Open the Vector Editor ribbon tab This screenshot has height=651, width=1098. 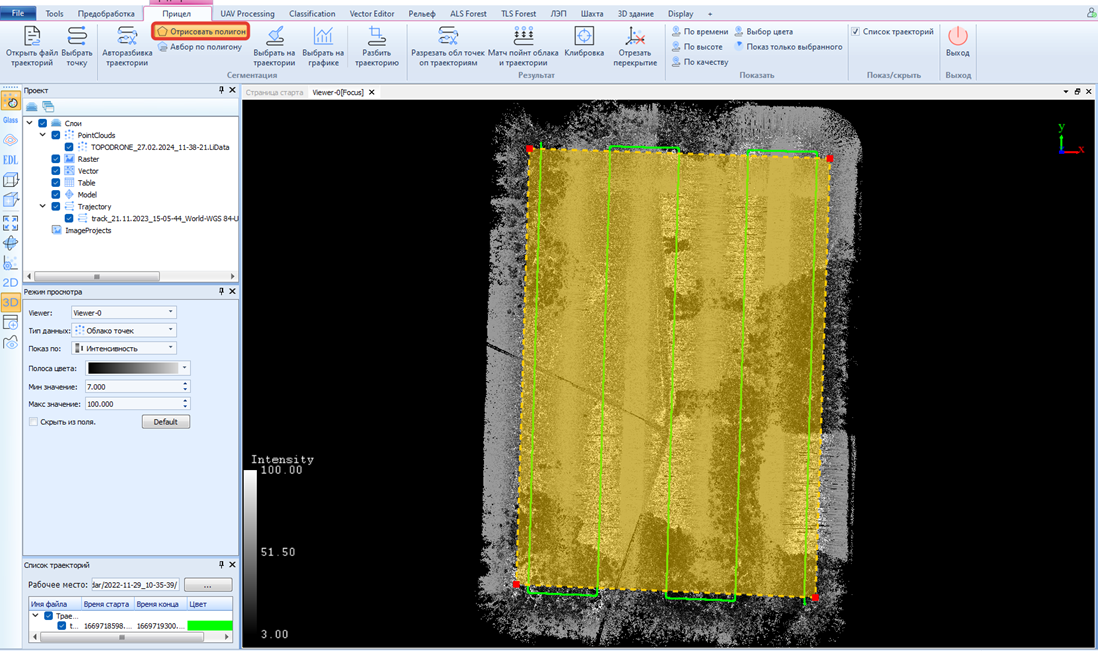tap(372, 13)
